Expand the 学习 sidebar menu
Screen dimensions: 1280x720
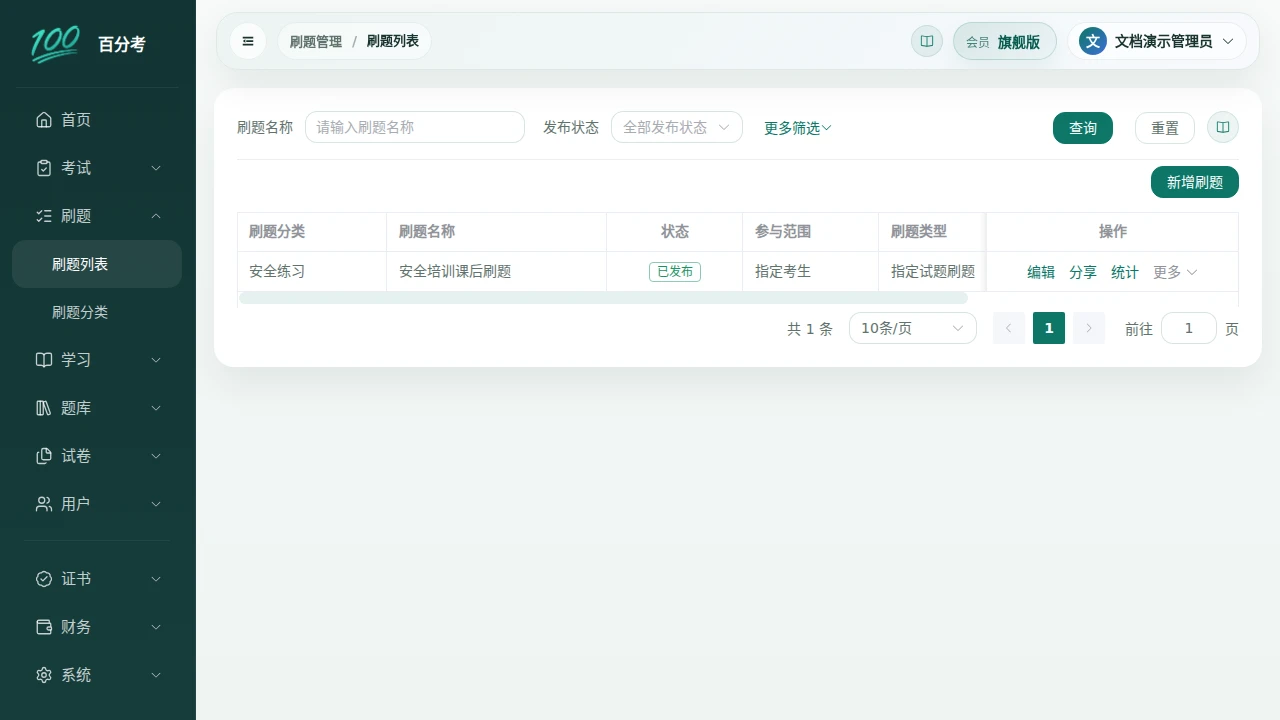pyautogui.click(x=98, y=360)
